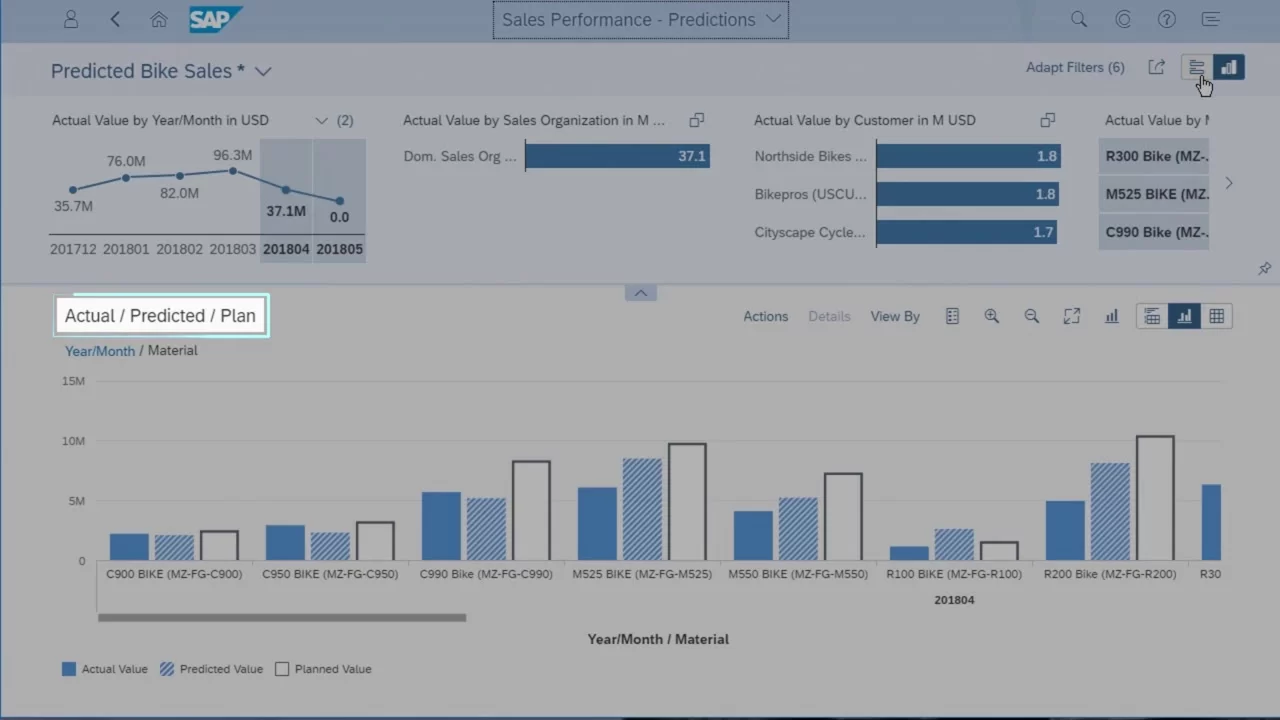The height and width of the screenshot is (720, 1280).
Task: Zoom in on the chart
Action: click(991, 316)
